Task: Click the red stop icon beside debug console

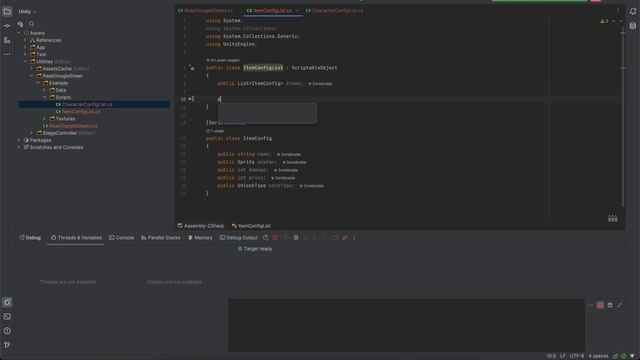Action: click(600, 305)
